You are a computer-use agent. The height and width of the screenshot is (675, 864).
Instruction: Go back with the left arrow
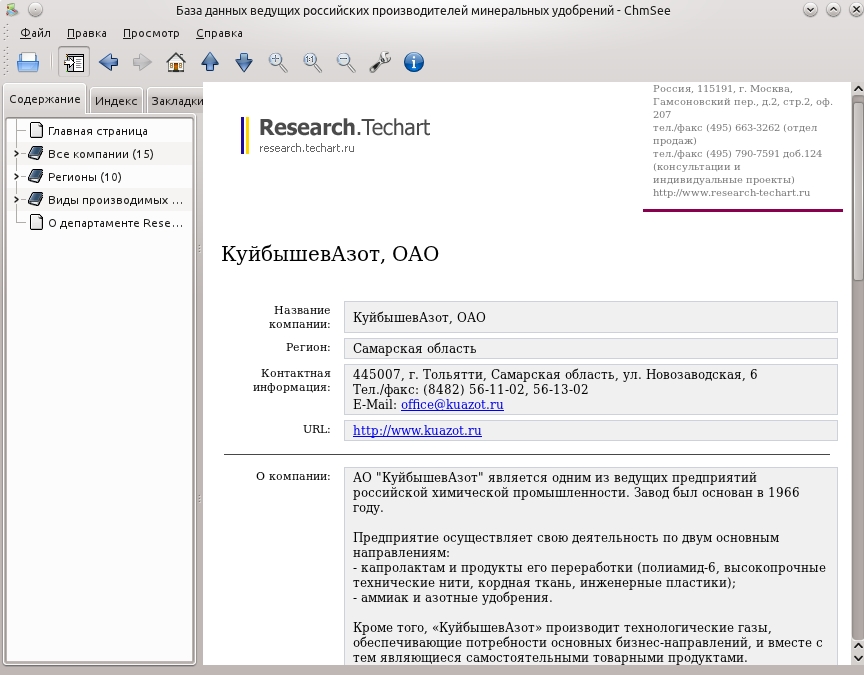[109, 62]
